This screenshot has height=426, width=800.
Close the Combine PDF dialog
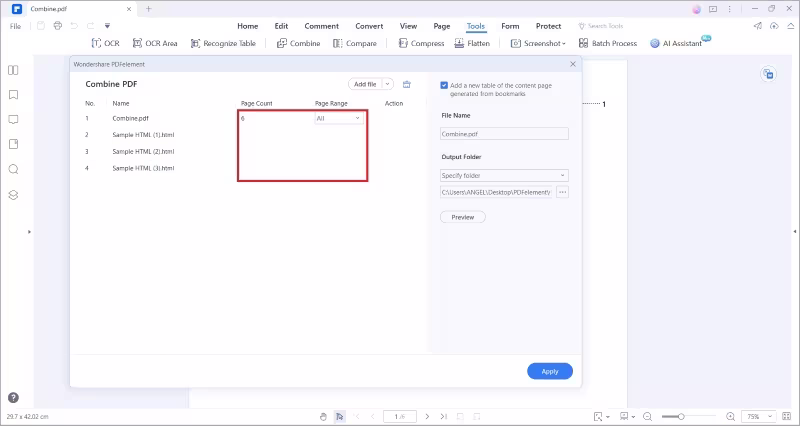[x=572, y=64]
